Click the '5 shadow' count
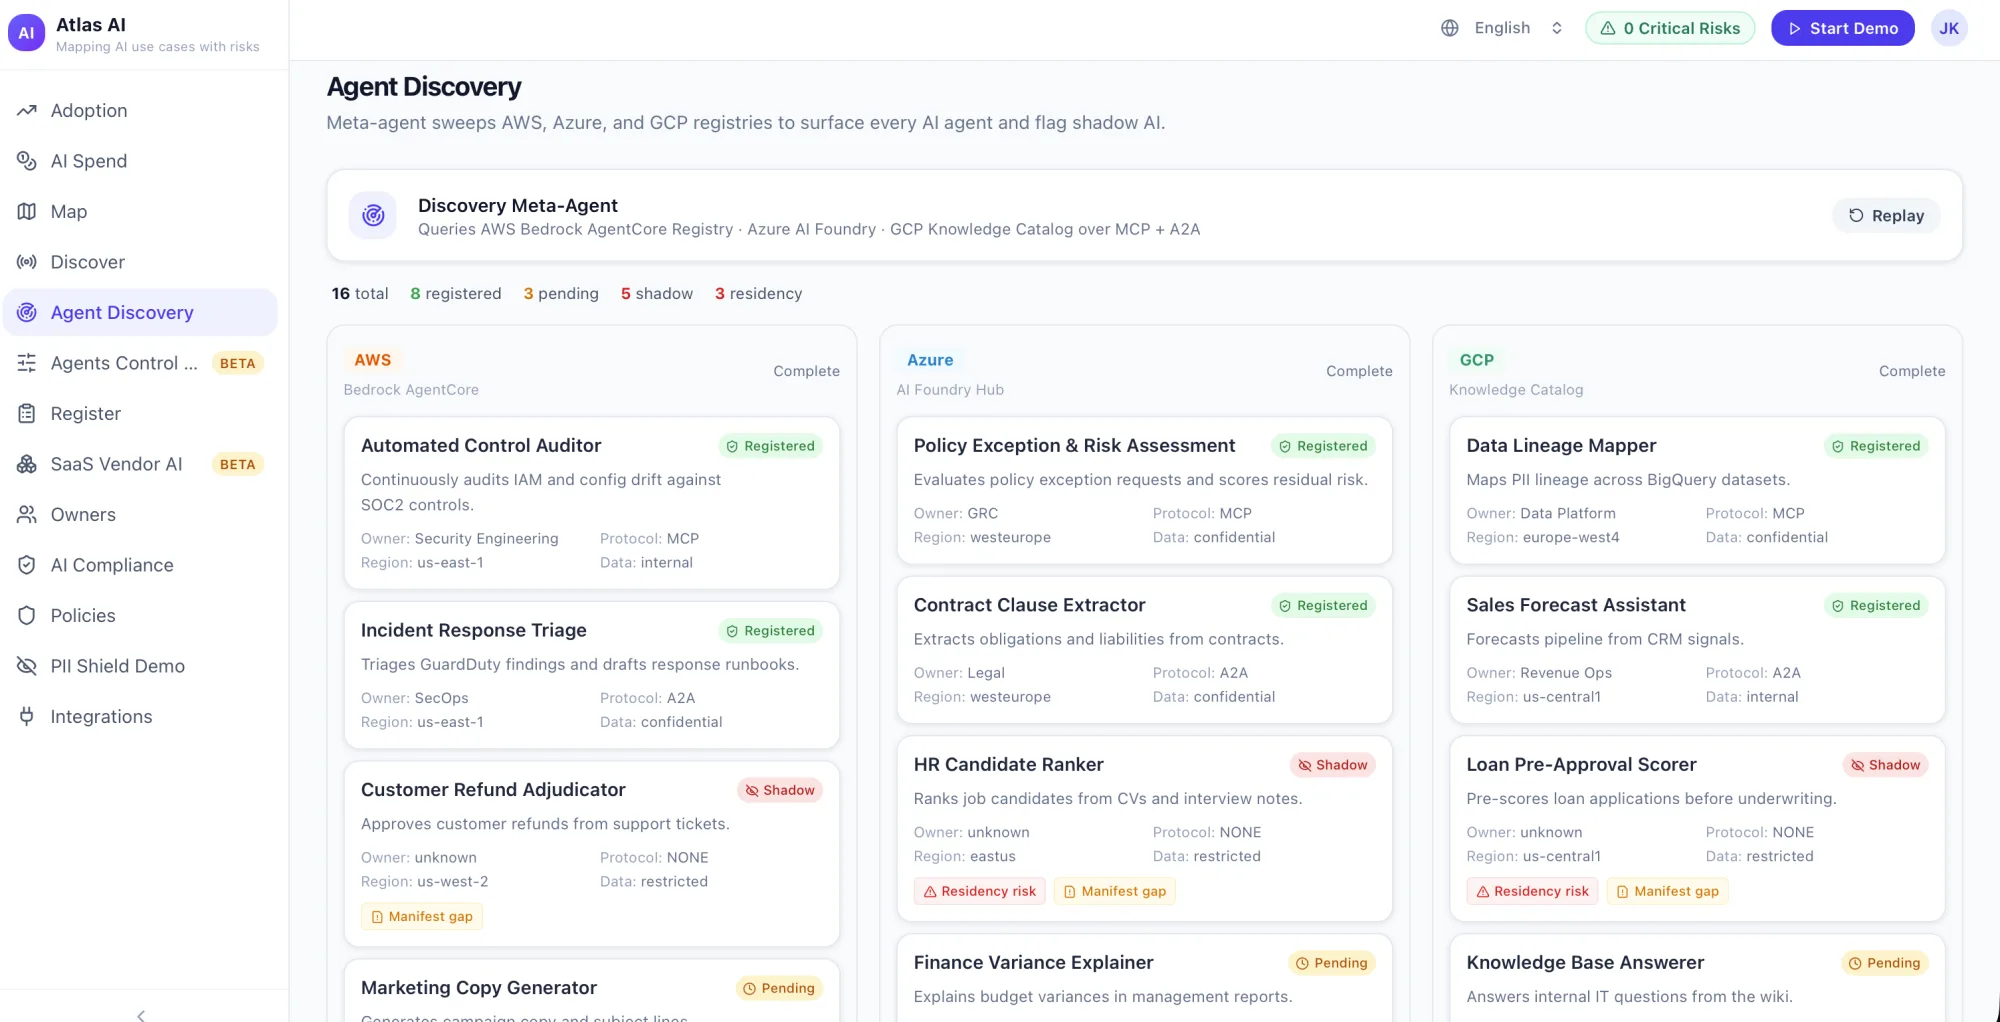Screen dimensions: 2000x1022 [x=656, y=293]
